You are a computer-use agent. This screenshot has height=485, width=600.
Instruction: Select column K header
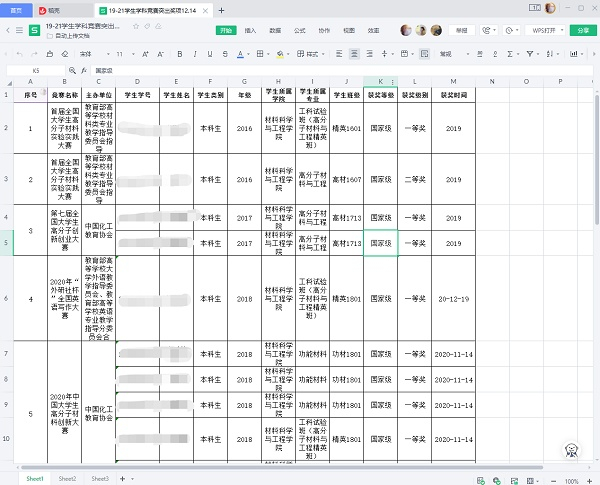(380, 82)
